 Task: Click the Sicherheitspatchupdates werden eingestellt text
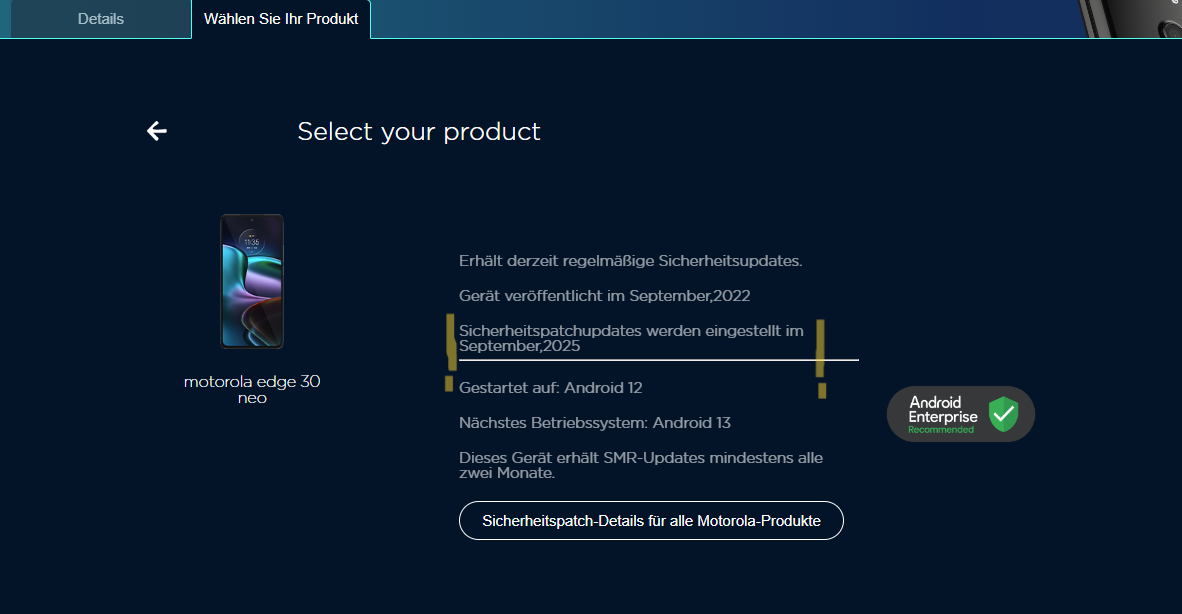[631, 338]
